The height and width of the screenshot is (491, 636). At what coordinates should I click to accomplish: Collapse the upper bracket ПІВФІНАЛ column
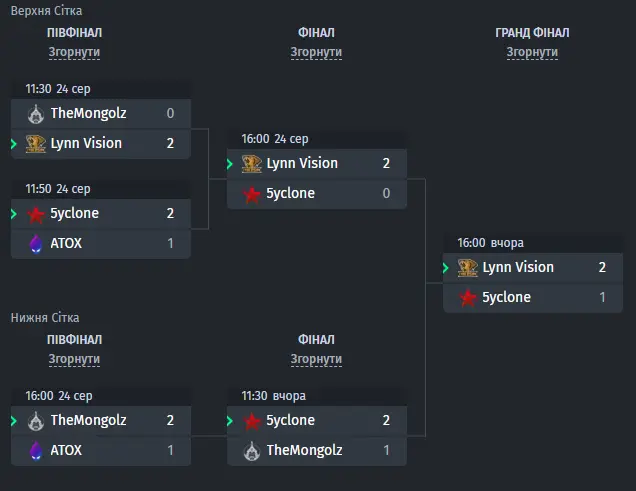coord(74,52)
